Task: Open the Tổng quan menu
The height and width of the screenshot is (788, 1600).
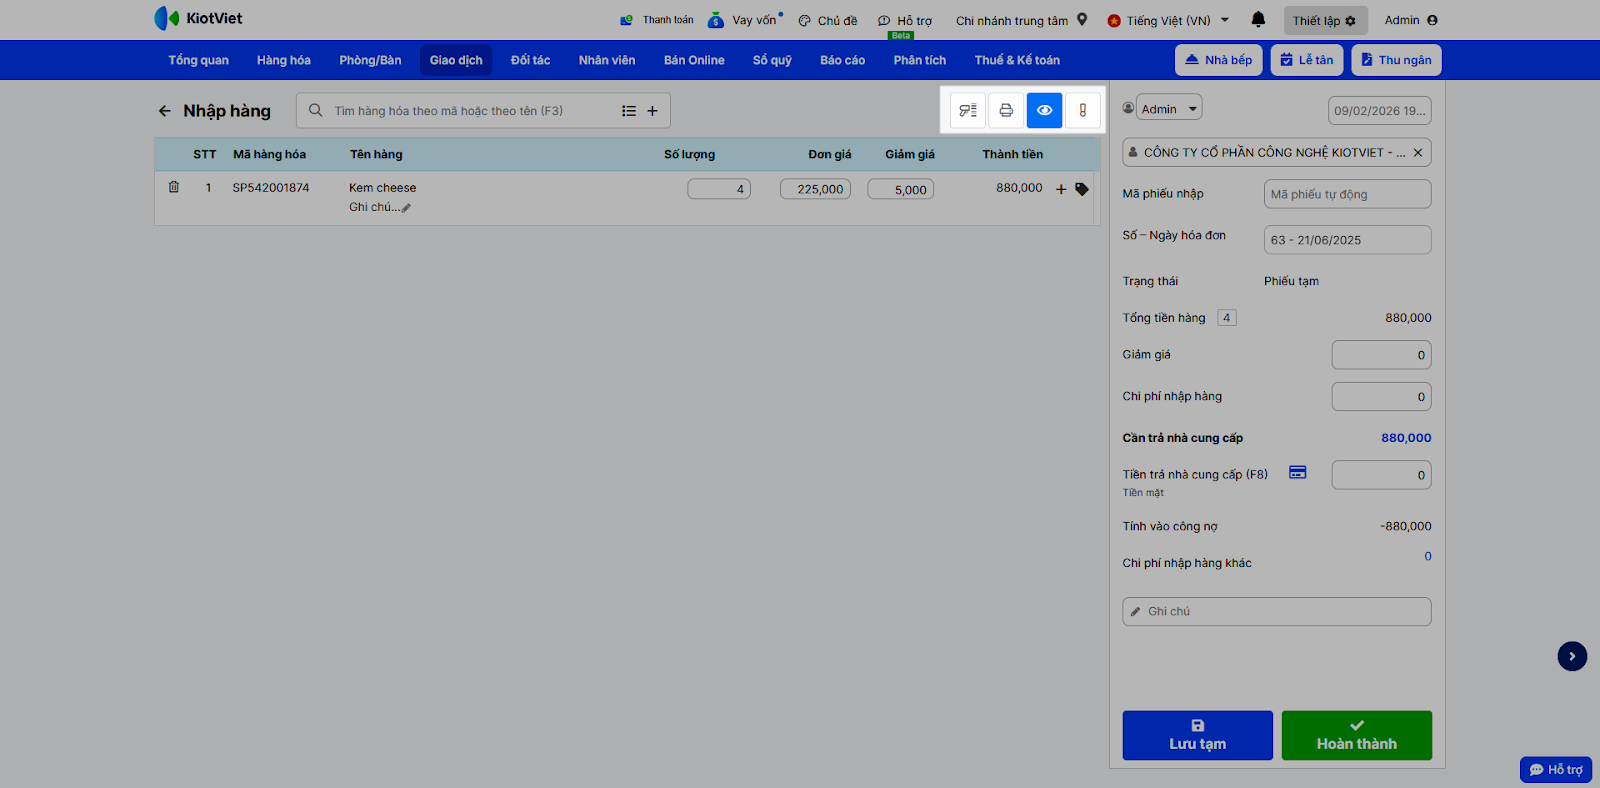Action: click(198, 60)
